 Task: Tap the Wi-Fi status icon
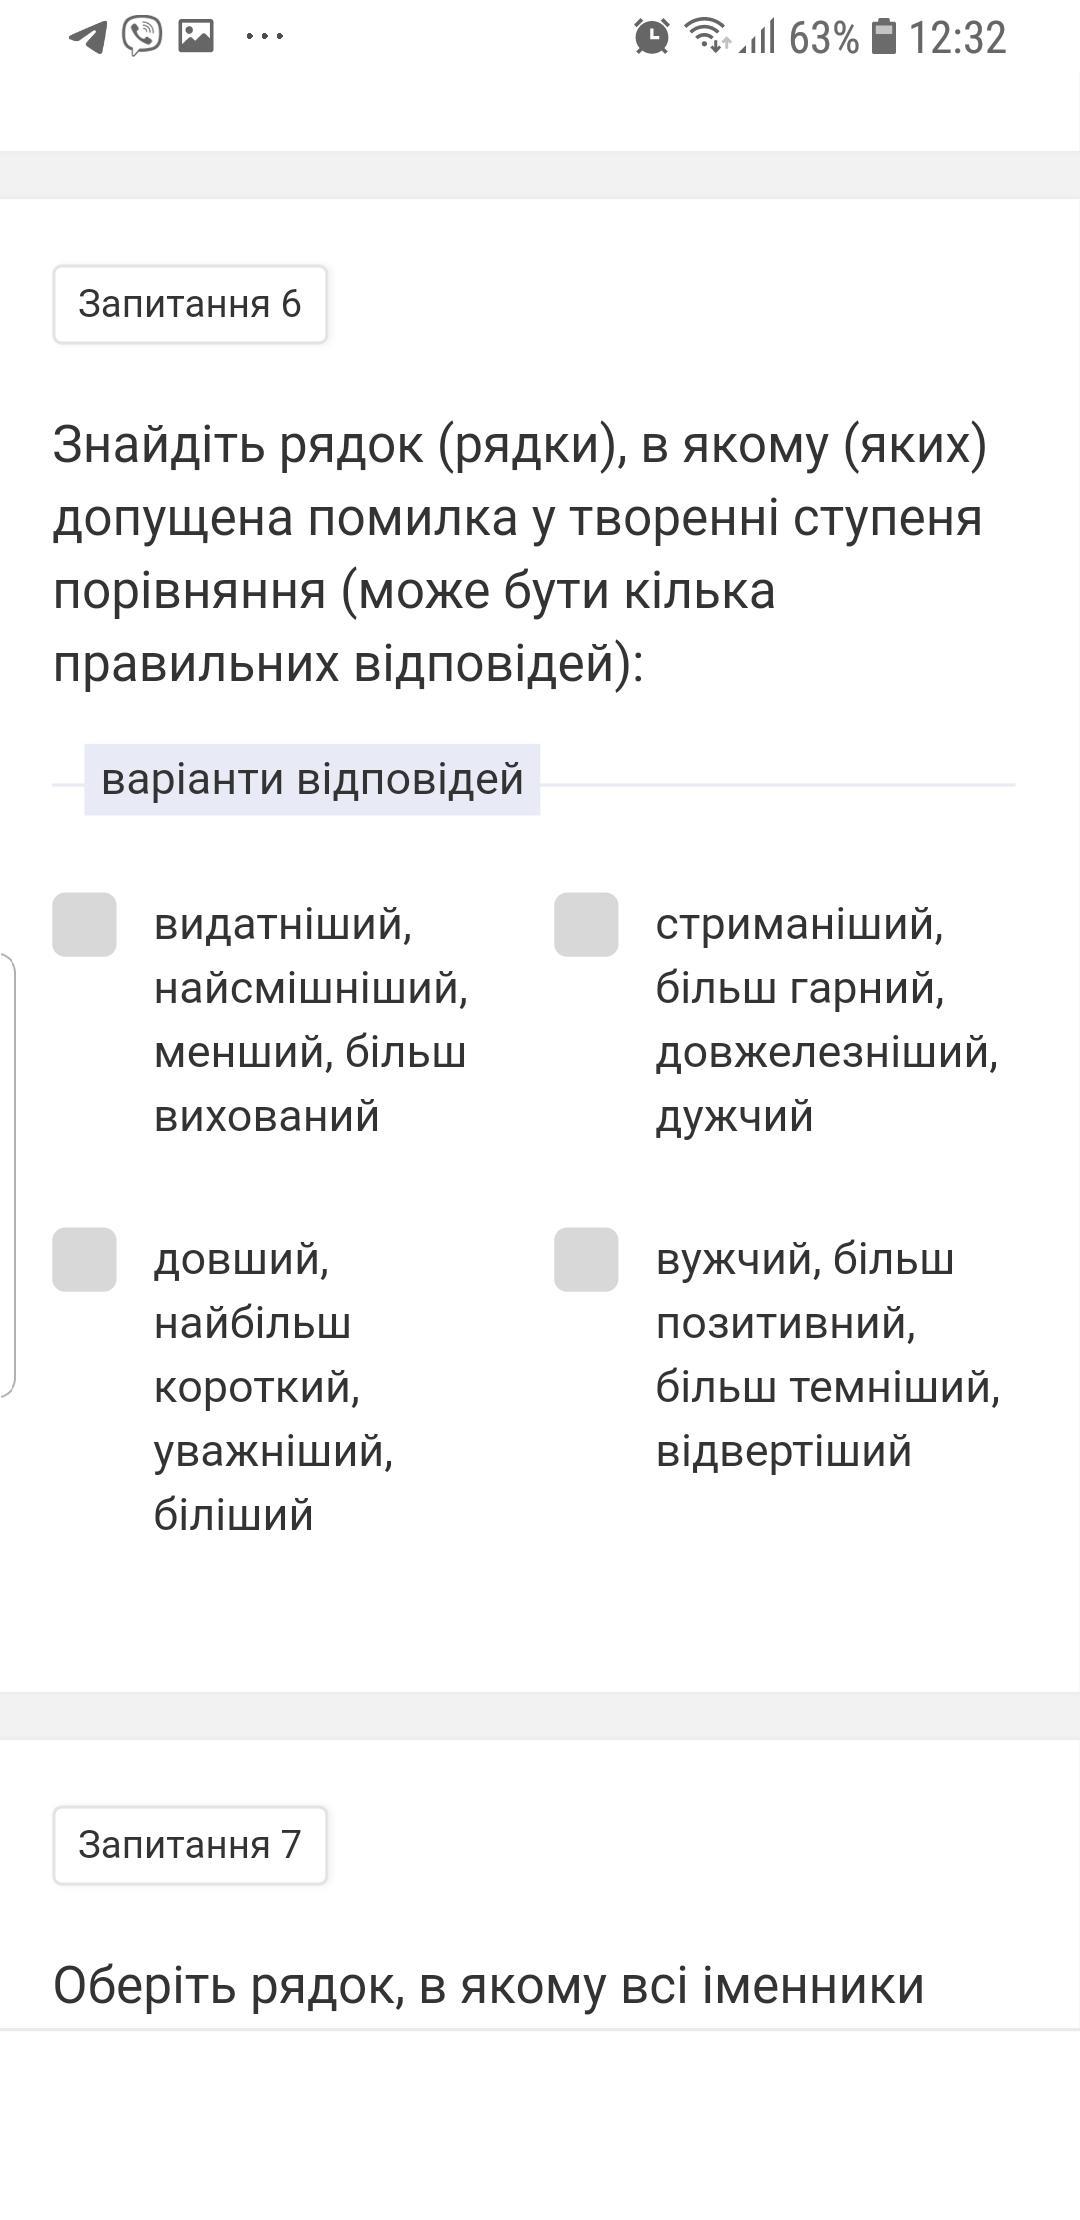pyautogui.click(x=706, y=36)
